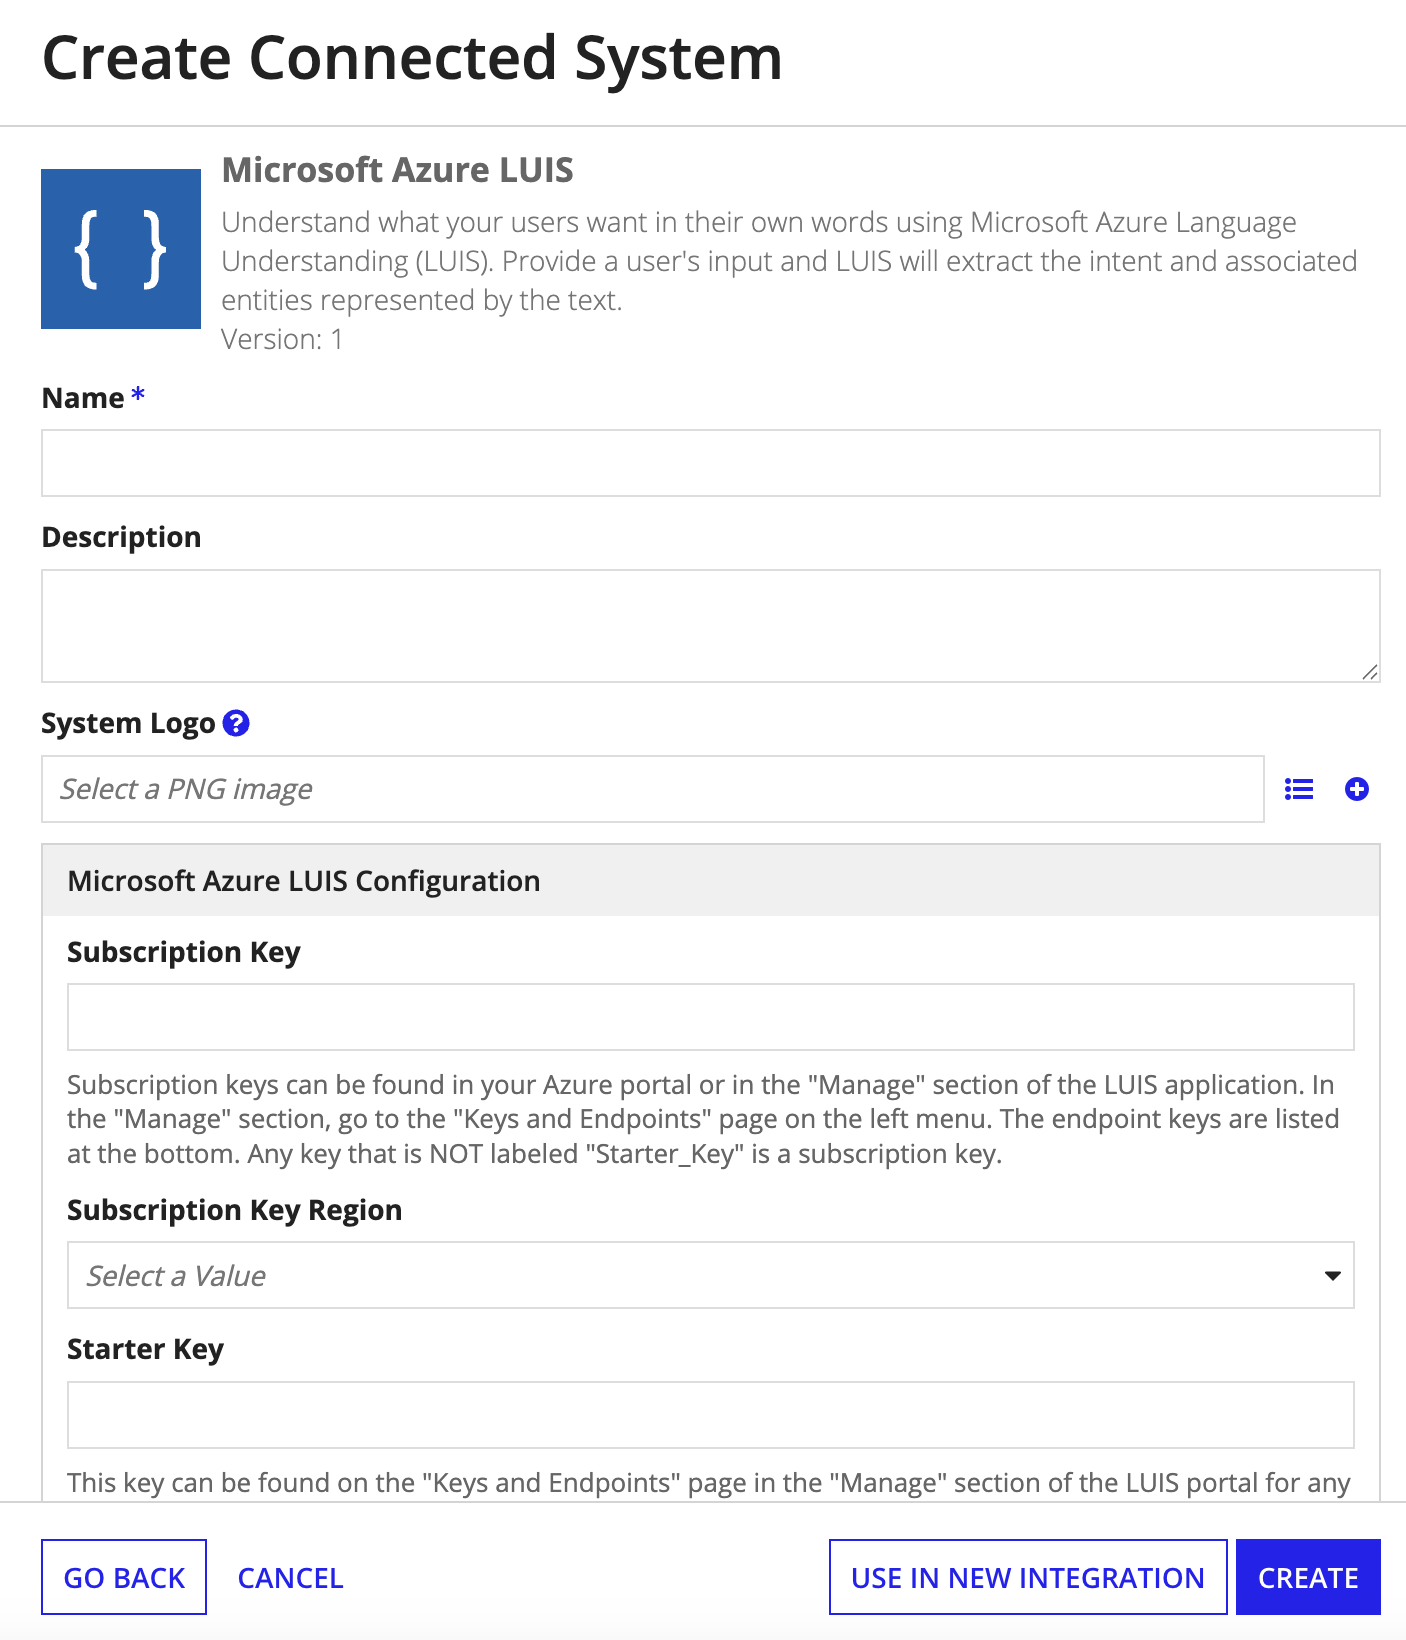The height and width of the screenshot is (1640, 1406).
Task: Click the 'Select a PNG image' picker field
Action: 653,789
